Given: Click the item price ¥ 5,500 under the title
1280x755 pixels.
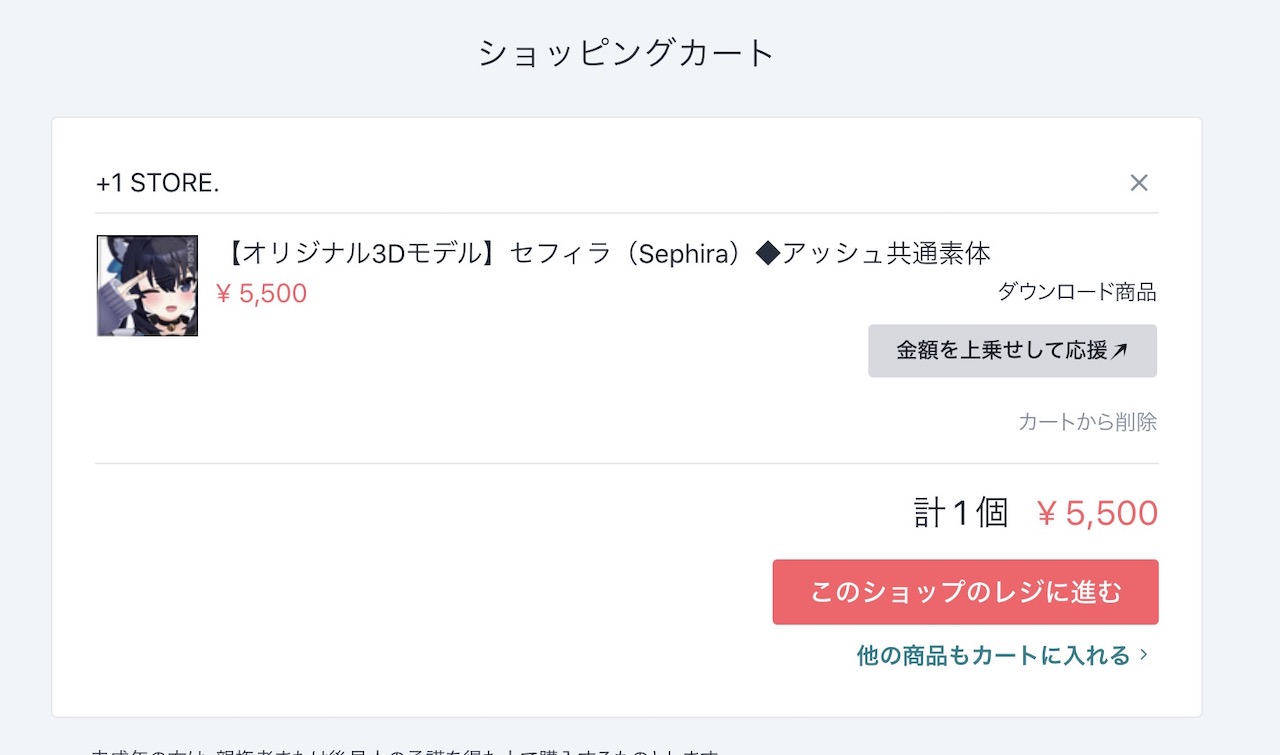Looking at the screenshot, I should tap(262, 294).
